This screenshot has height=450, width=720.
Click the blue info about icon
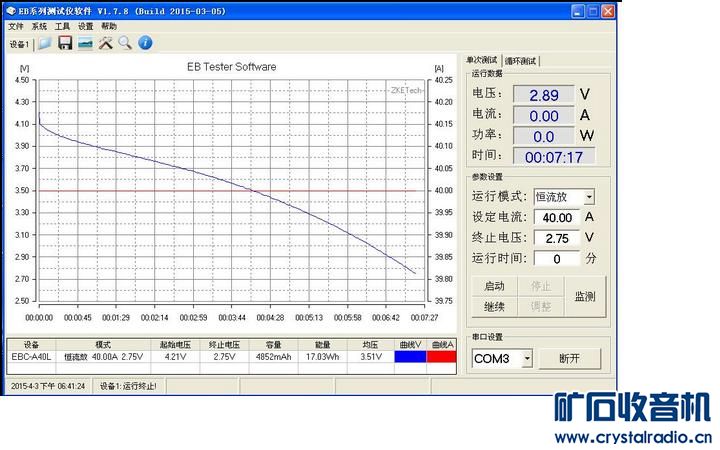(x=145, y=43)
